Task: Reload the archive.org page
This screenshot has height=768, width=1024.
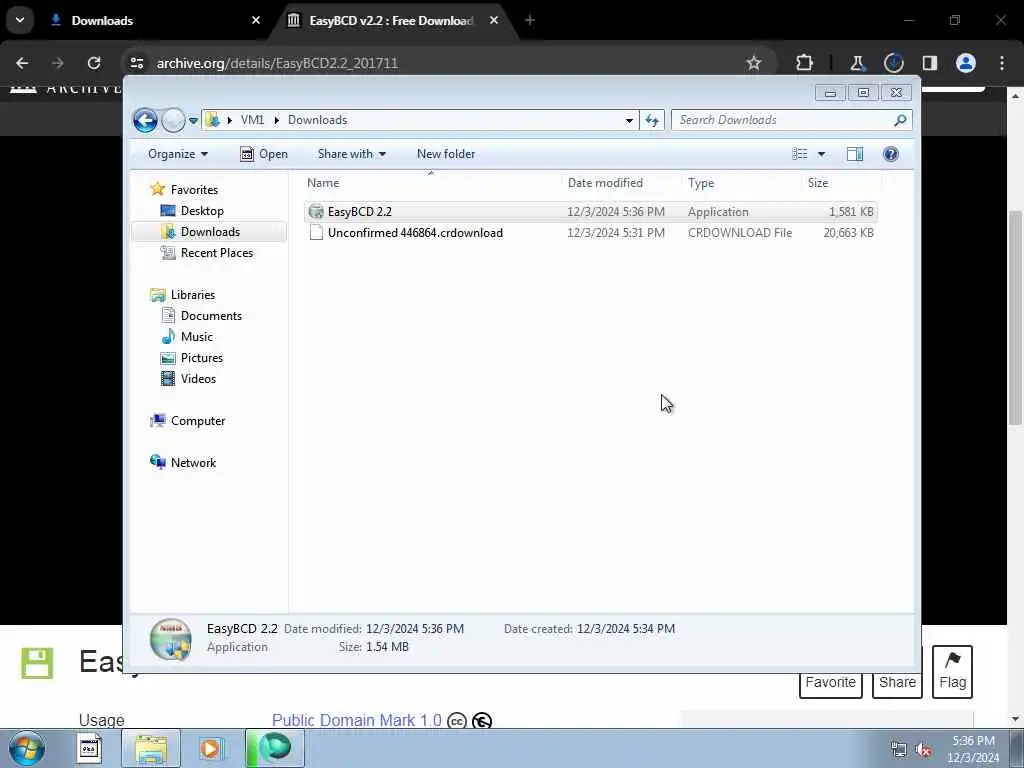Action: [x=94, y=63]
